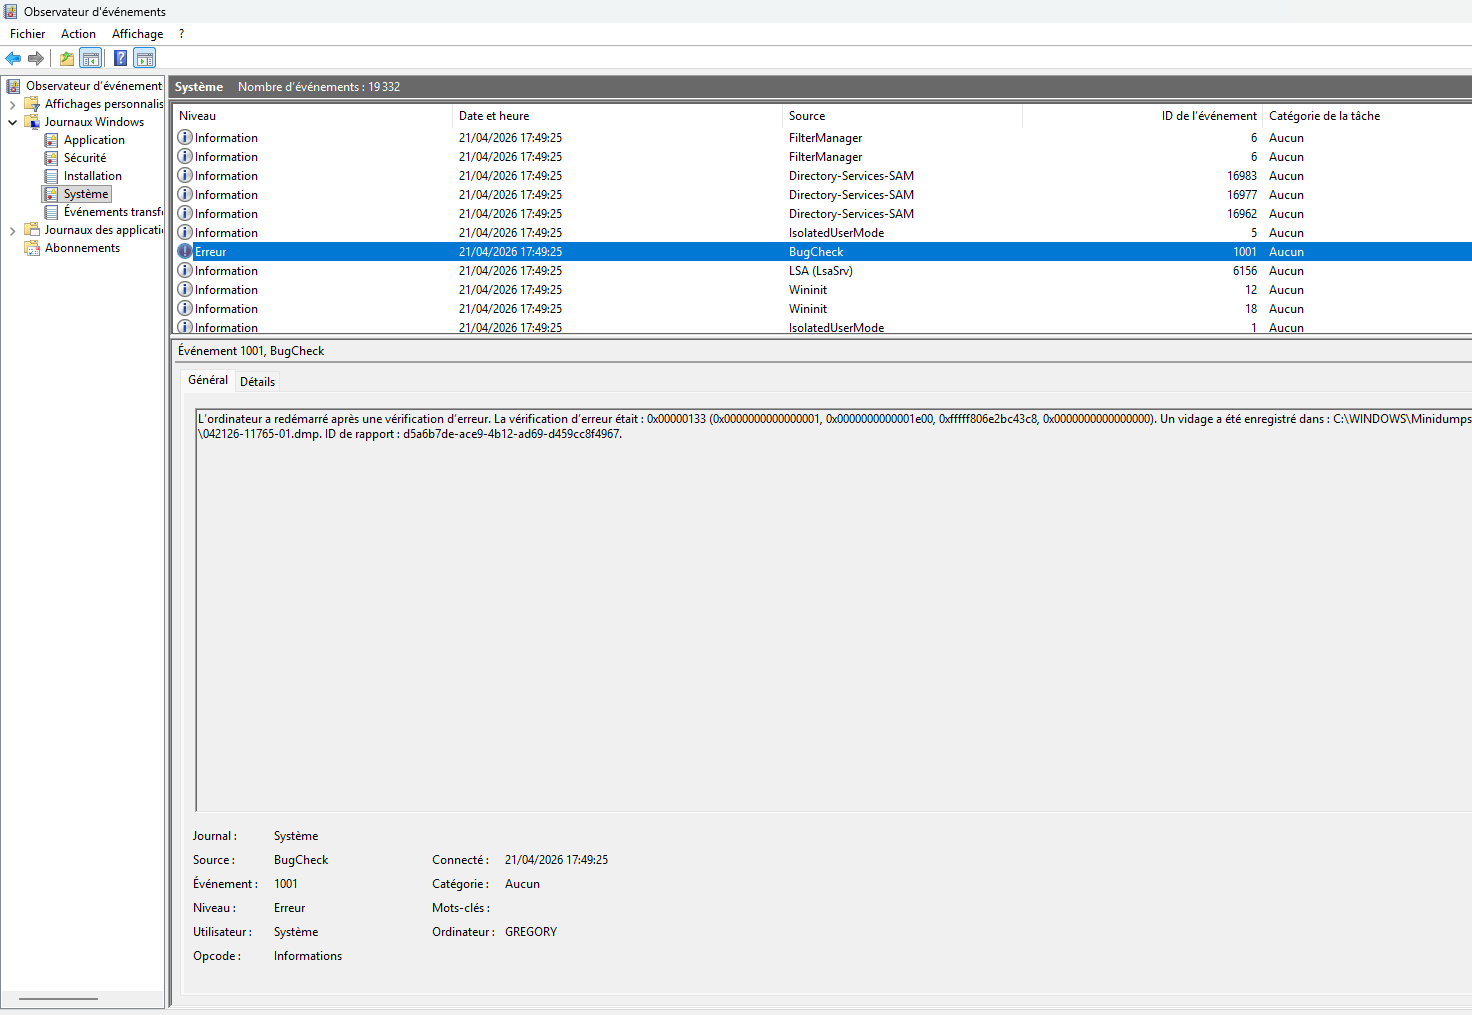Toggle the console tree pane toolbar icon
Viewport: 1472px width, 1015px height.
91,58
